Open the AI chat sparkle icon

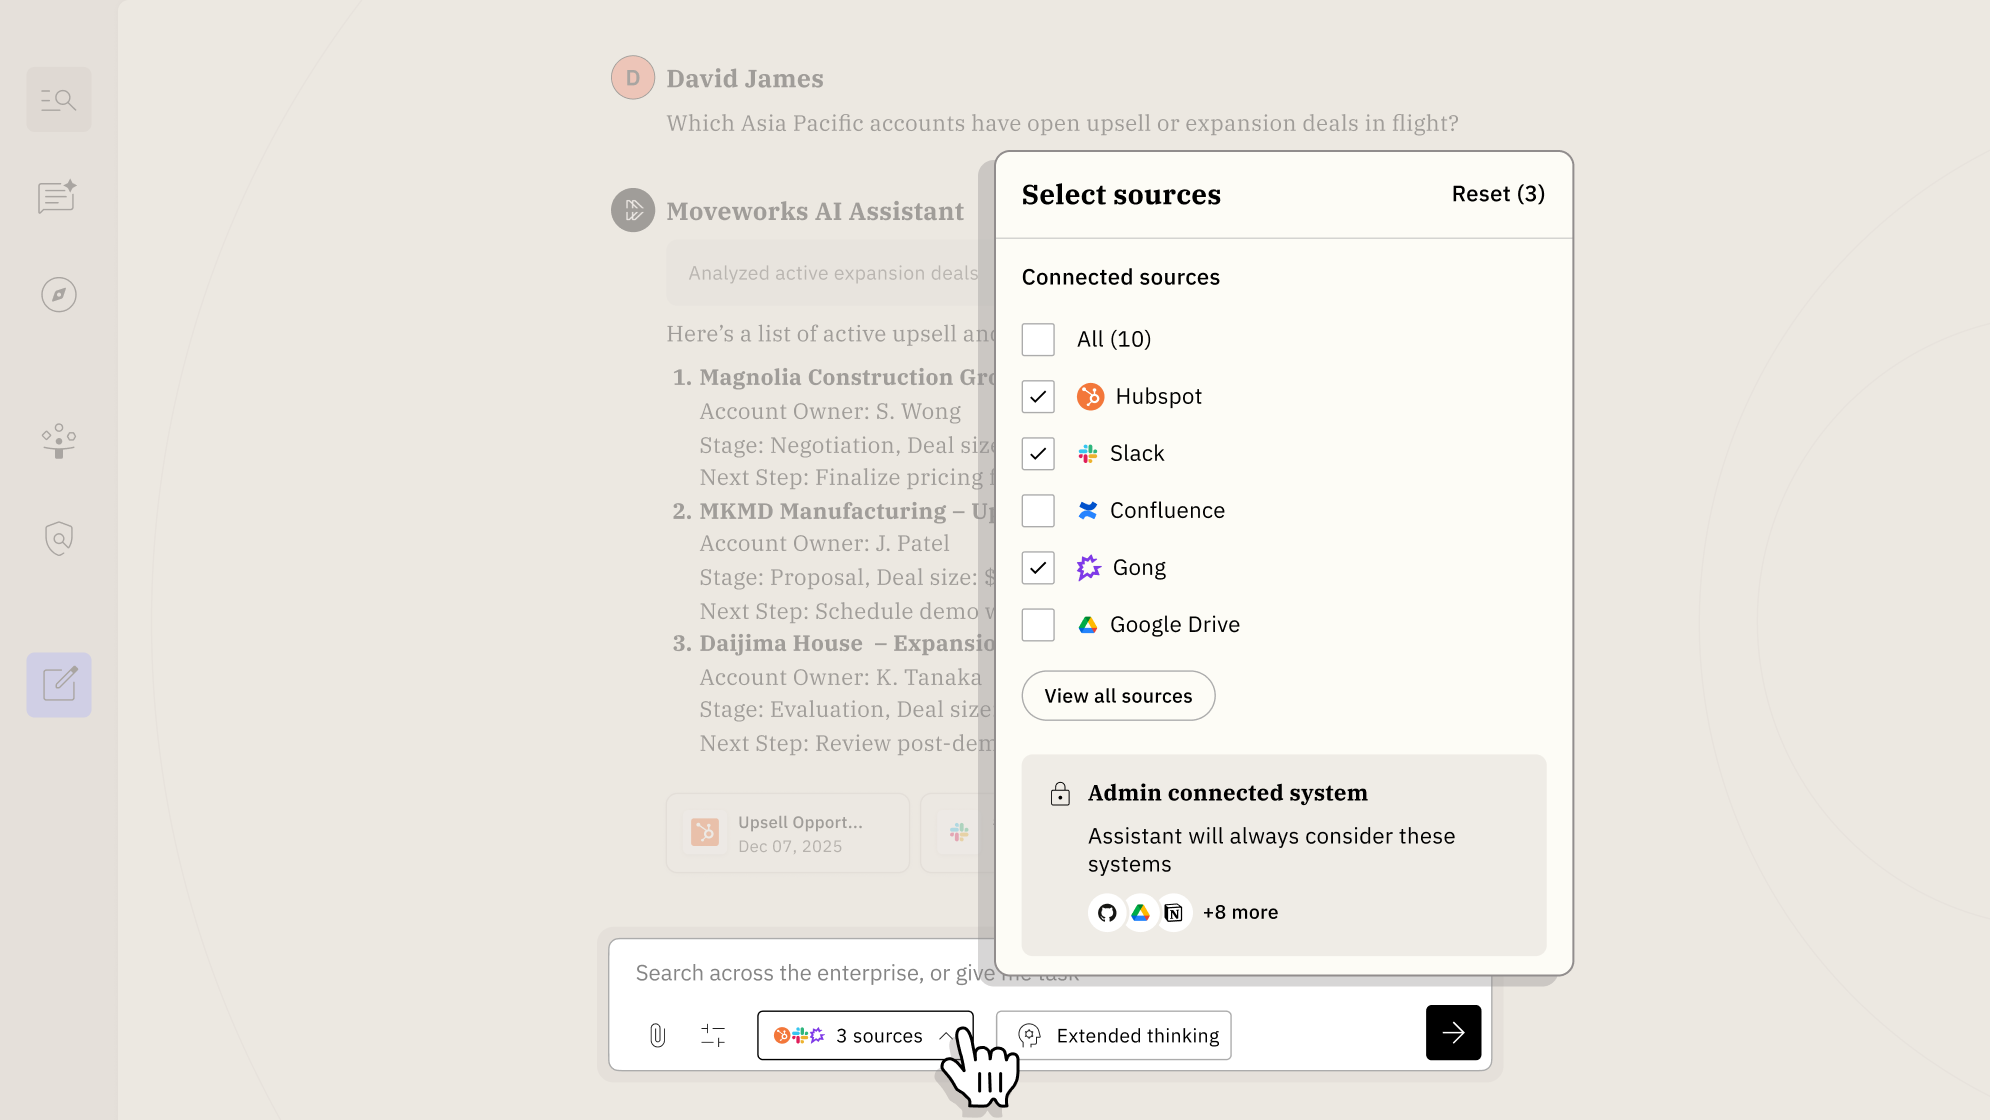click(x=59, y=197)
